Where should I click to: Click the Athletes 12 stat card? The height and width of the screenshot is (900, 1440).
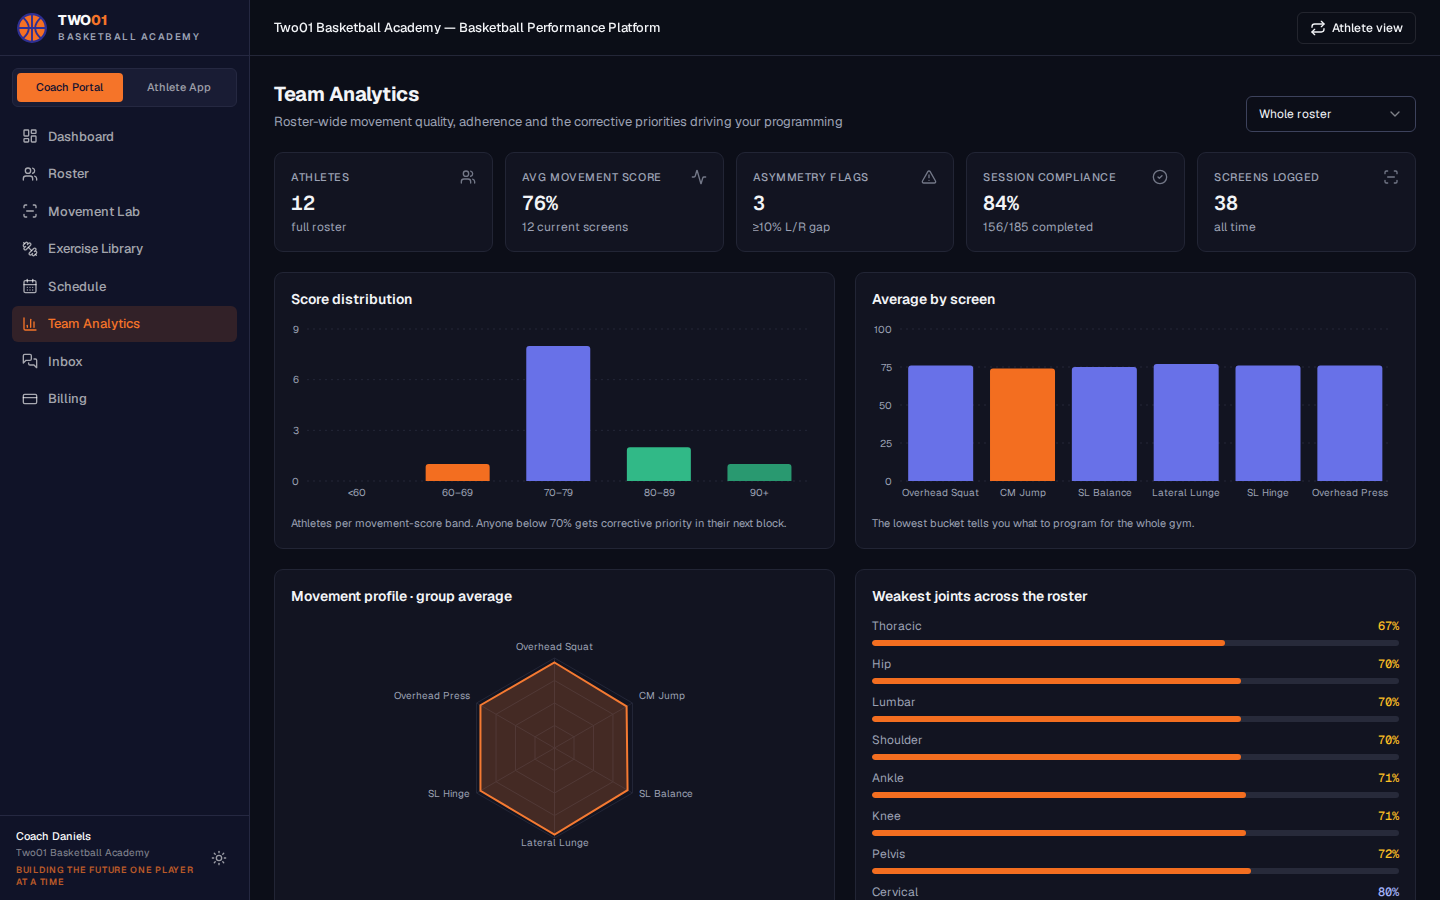click(x=383, y=202)
